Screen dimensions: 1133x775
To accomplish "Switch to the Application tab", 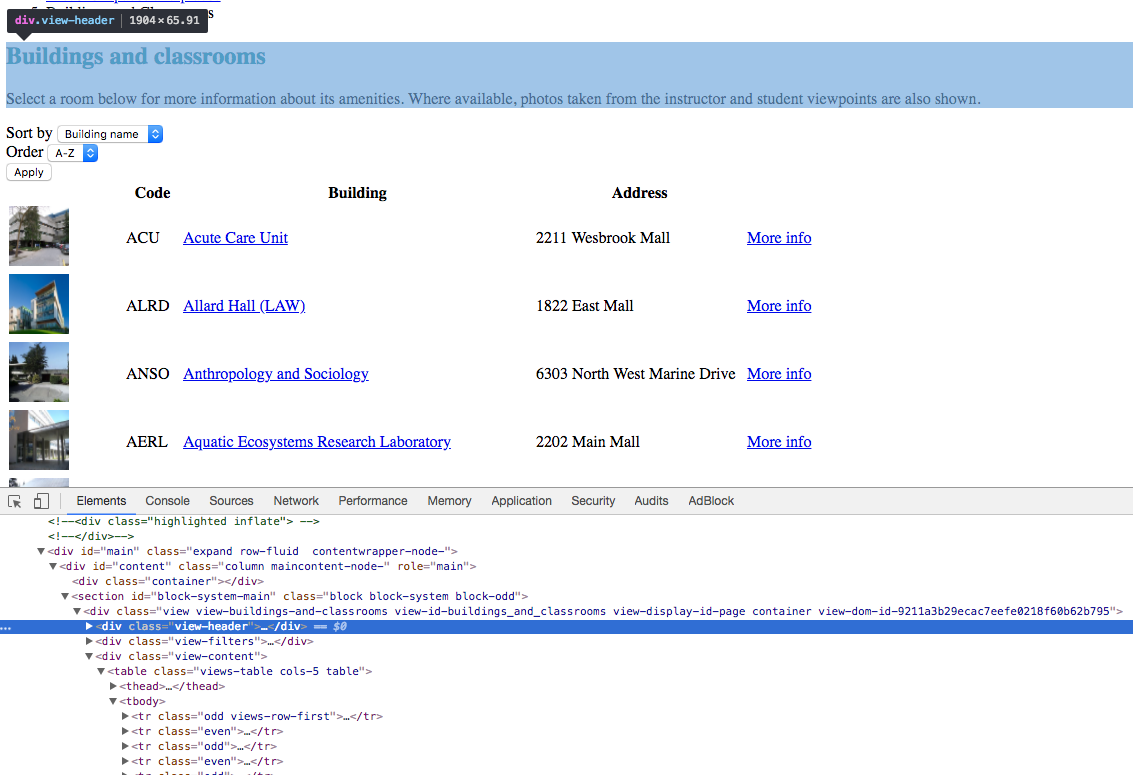I will pyautogui.click(x=521, y=501).
